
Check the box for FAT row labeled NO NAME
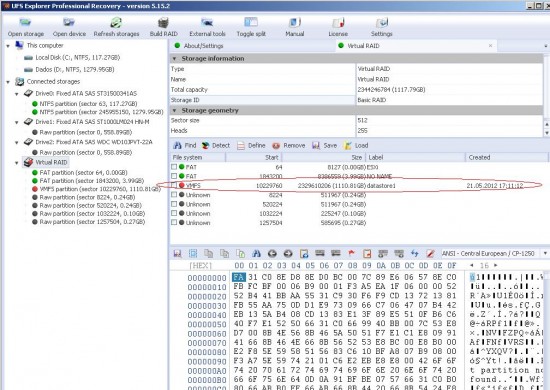click(174, 176)
